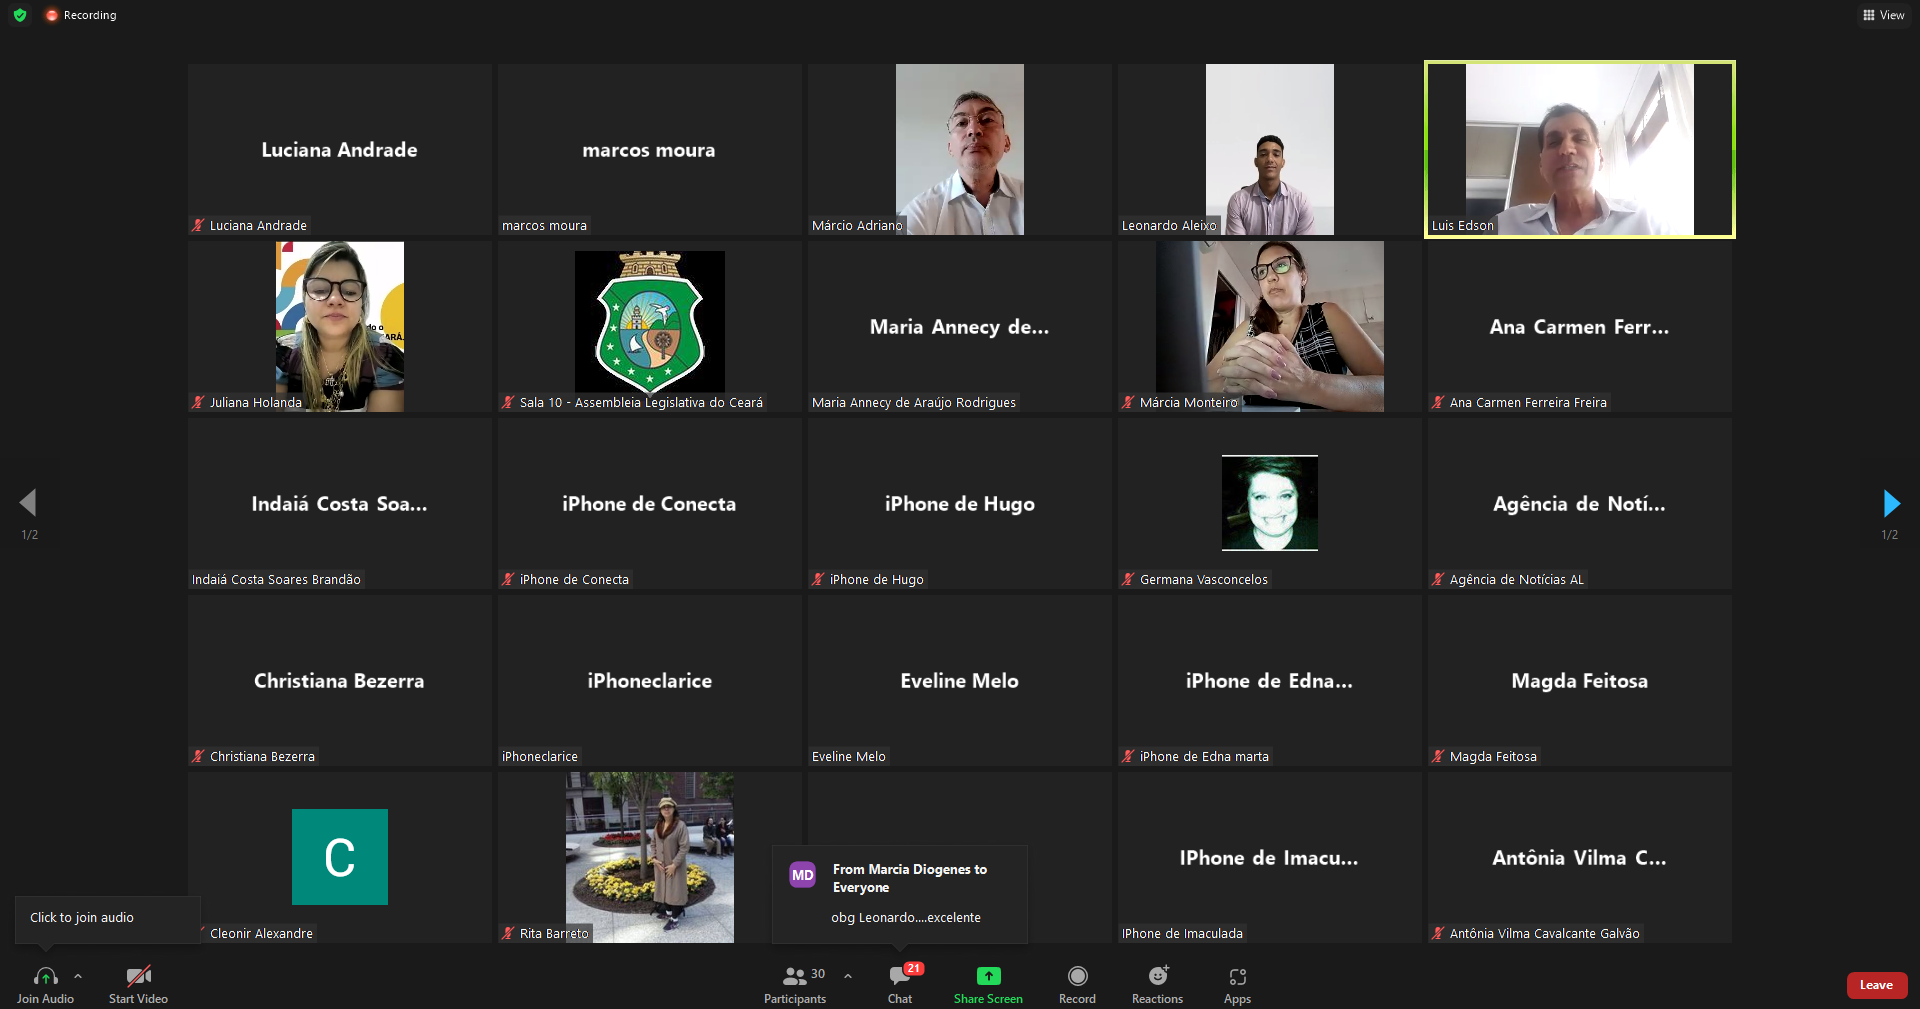Click Cleonir Alexandre's teal C avatar
The height and width of the screenshot is (1009, 1920).
tap(340, 857)
